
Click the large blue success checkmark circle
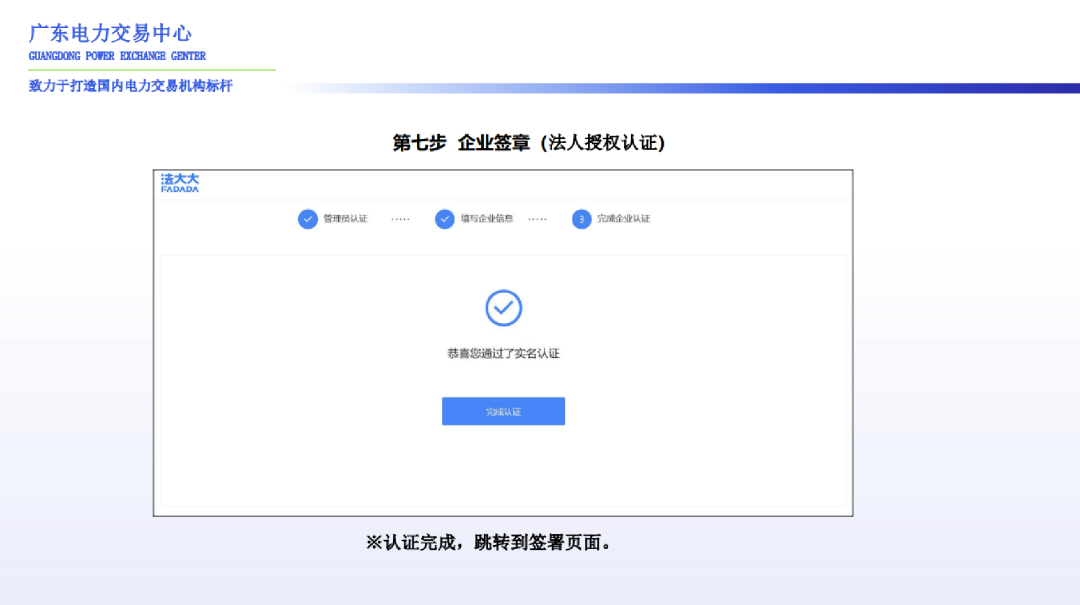click(503, 309)
